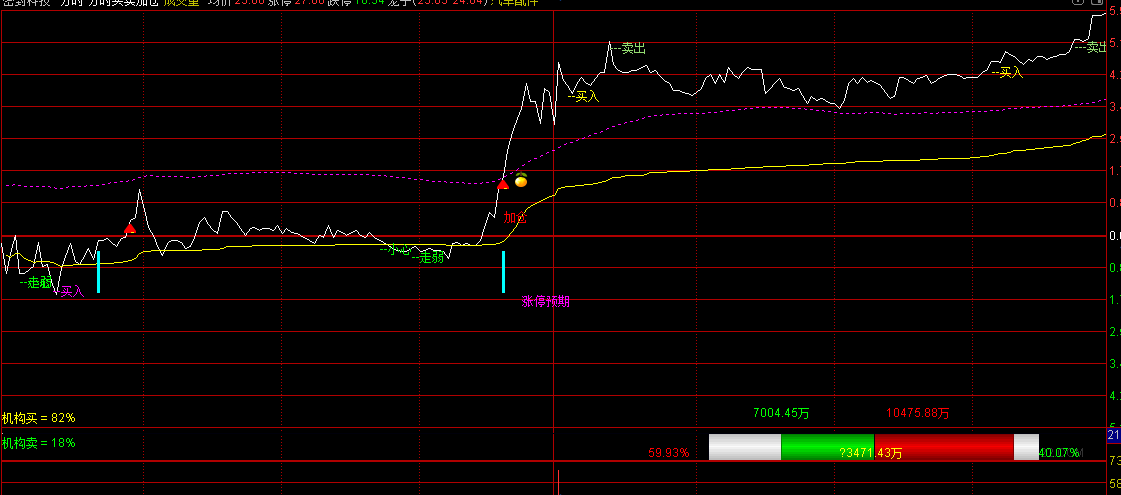Click the red 59.93% percentage label

(x=668, y=453)
